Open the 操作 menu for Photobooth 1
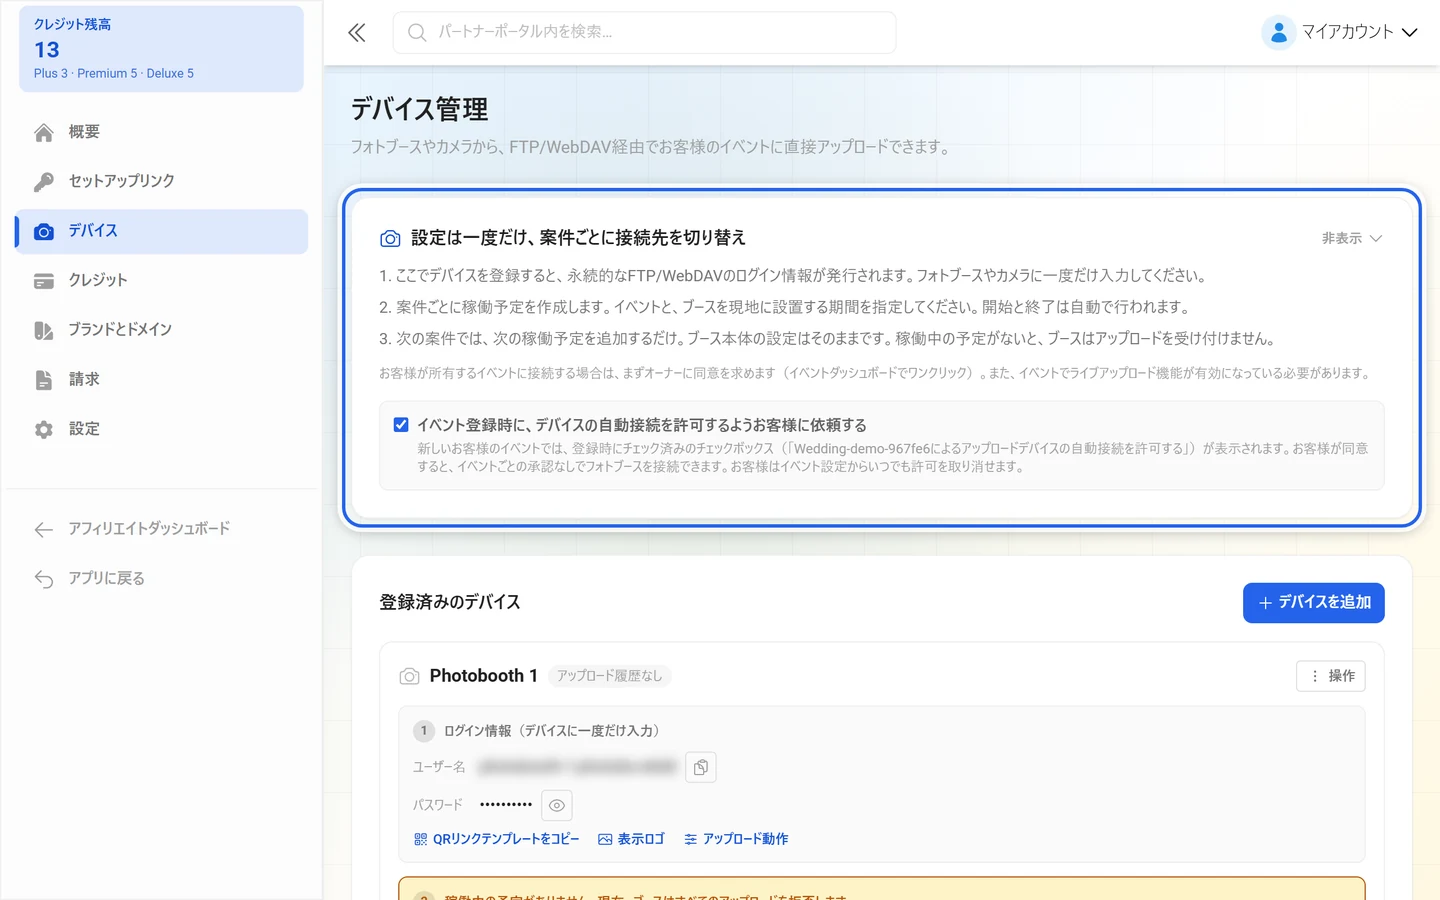This screenshot has height=900, width=1440. 1331,676
